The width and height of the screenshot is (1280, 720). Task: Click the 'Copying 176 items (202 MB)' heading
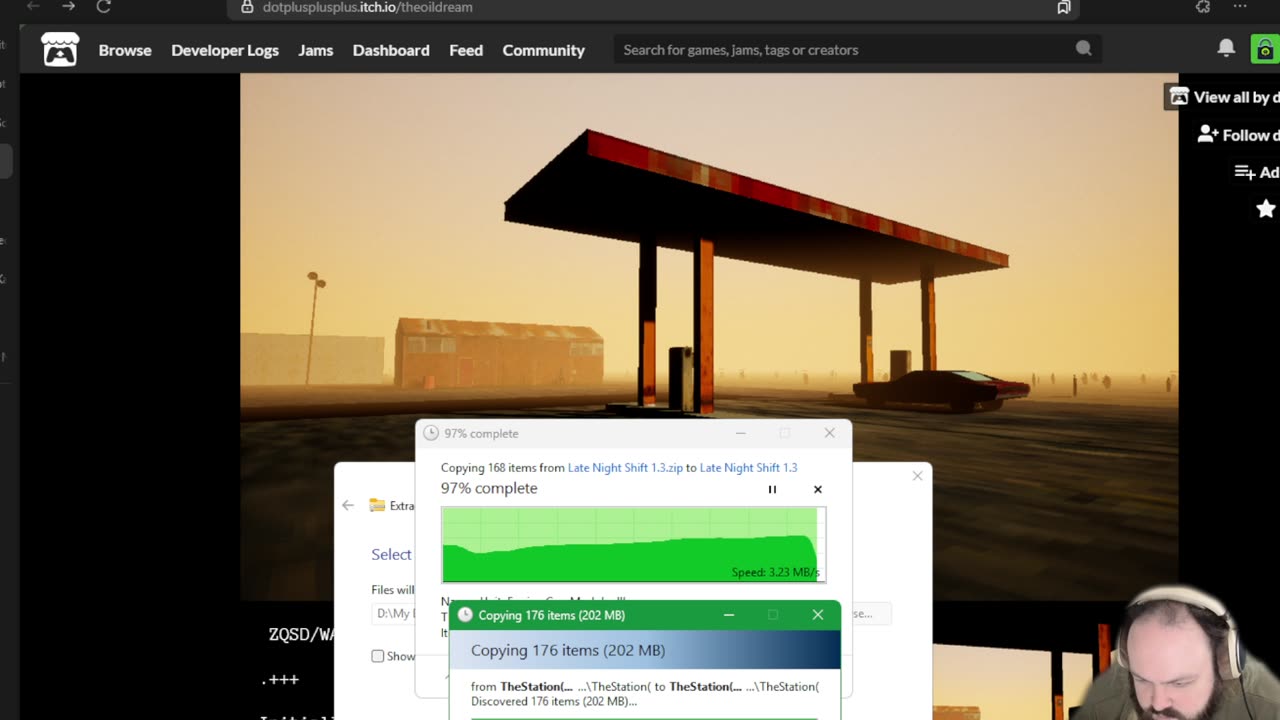[568, 650]
